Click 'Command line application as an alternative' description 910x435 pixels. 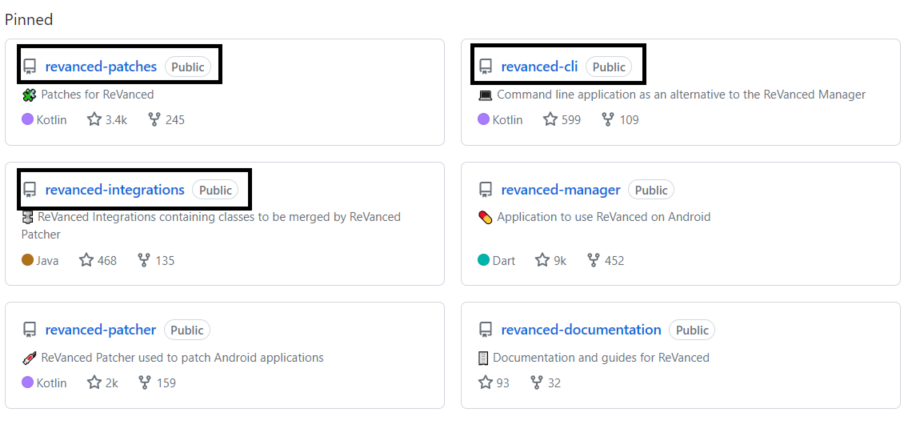(x=681, y=95)
